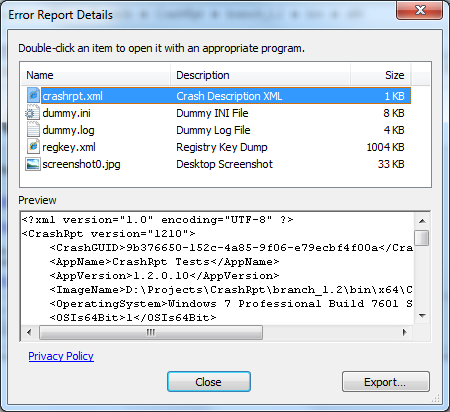Click the Export... button

coord(386,382)
